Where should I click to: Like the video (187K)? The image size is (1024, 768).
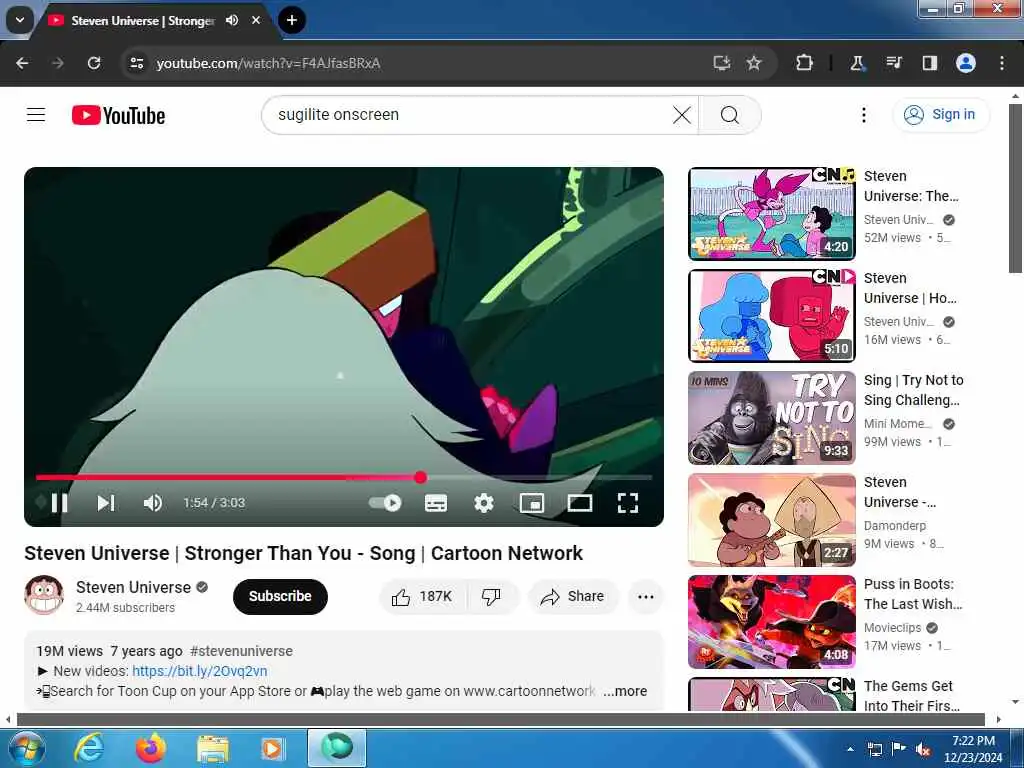(x=422, y=596)
